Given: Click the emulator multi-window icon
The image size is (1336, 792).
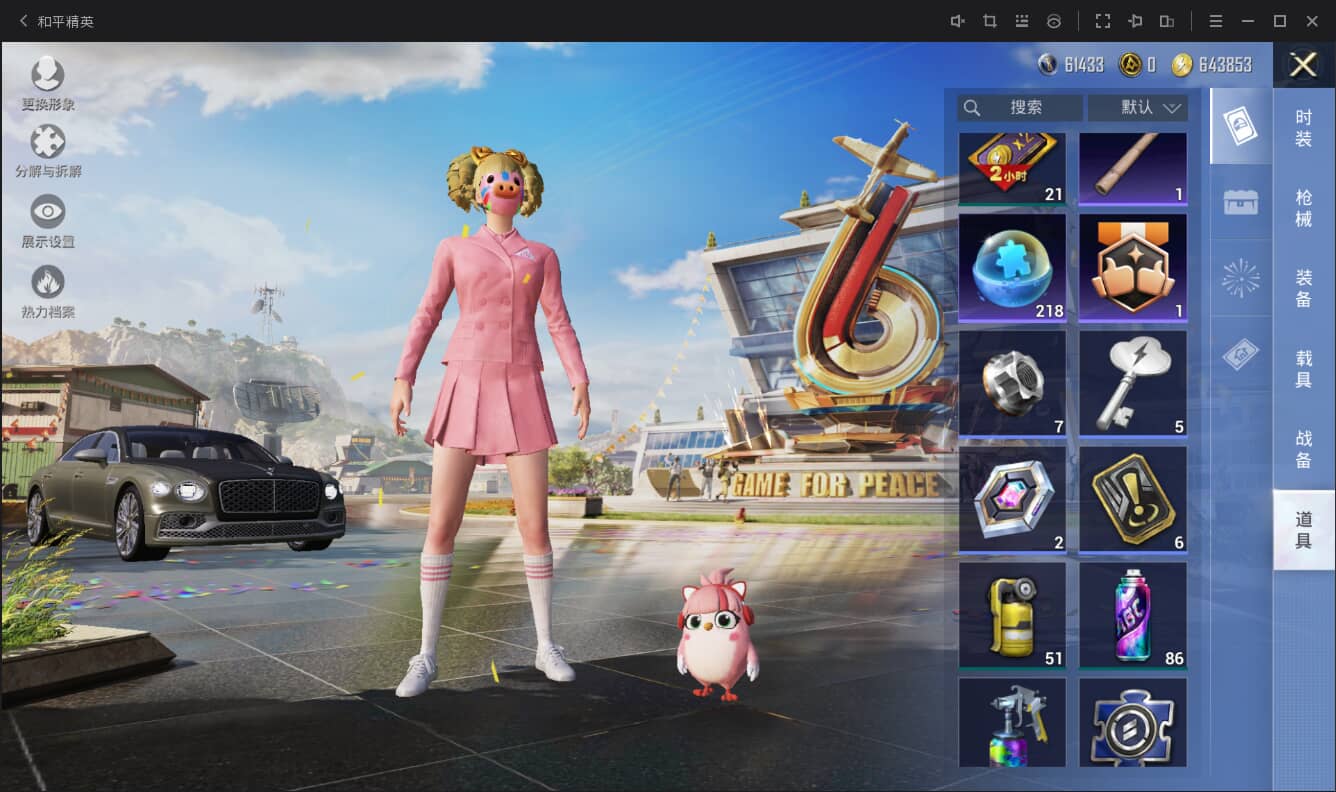Looking at the screenshot, I should 1167,21.
